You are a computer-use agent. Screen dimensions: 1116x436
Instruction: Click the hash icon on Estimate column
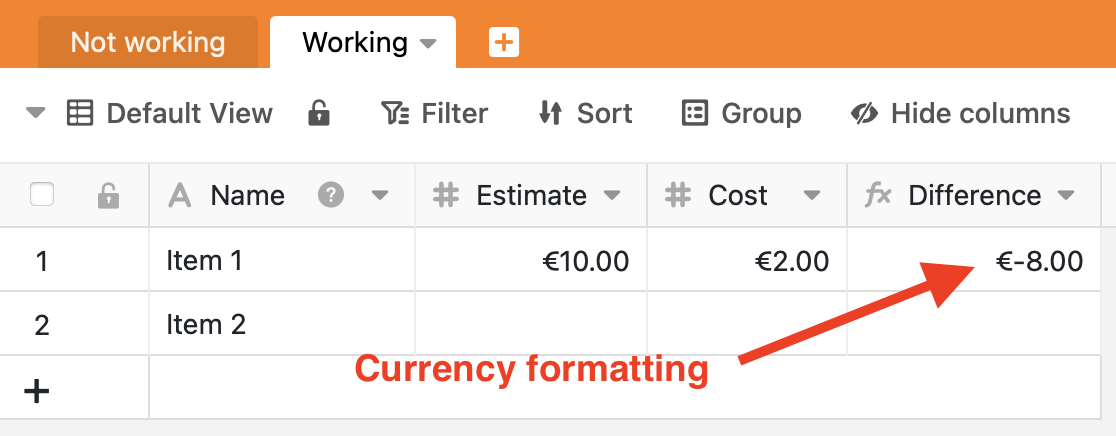click(446, 195)
